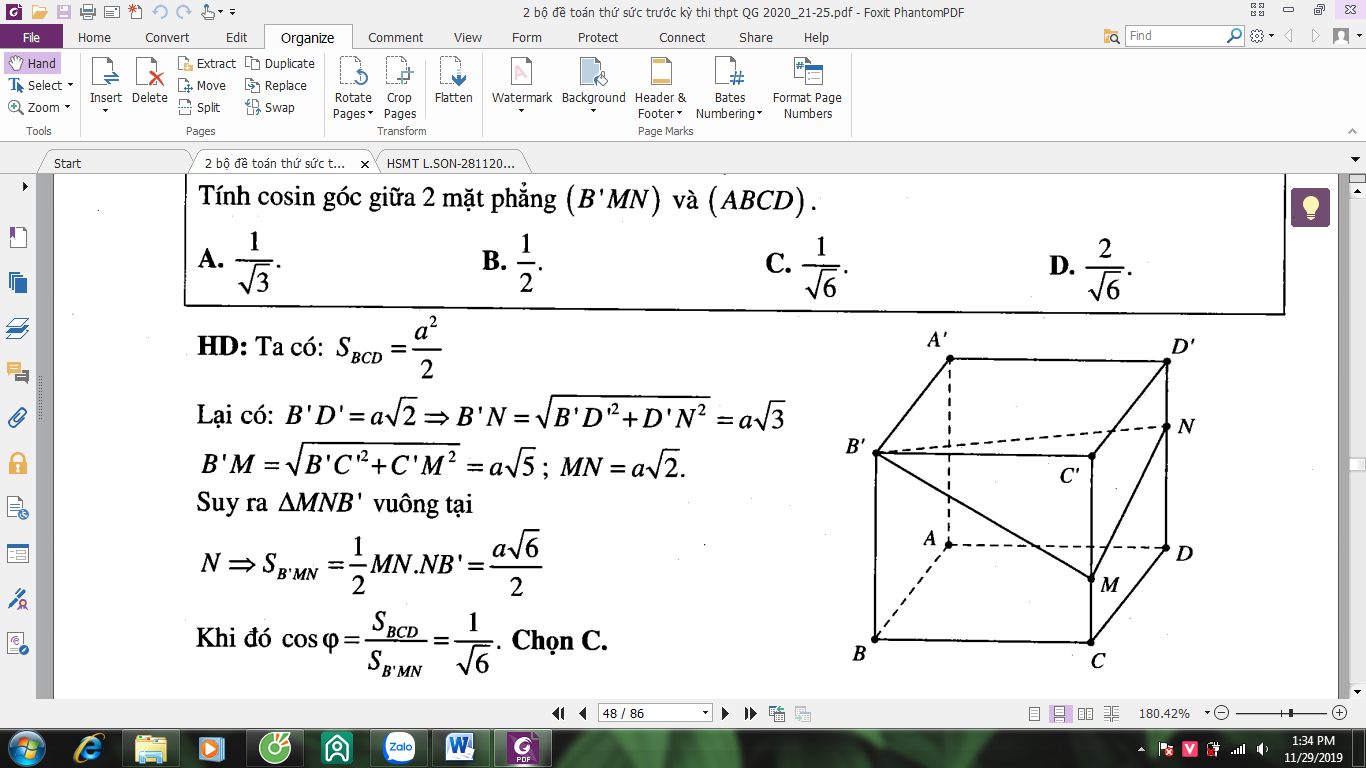This screenshot has width=1366, height=768.
Task: Click the Flatten icon in ribbon
Action: click(453, 81)
